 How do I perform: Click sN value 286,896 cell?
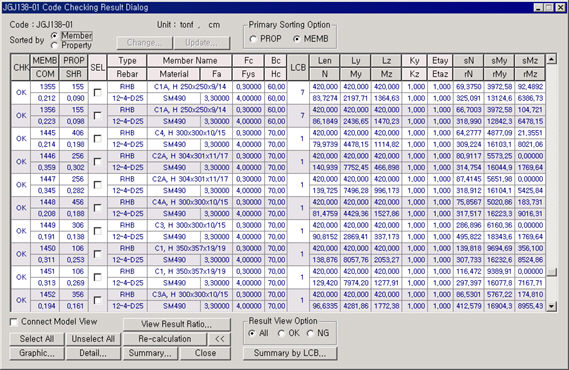tap(468, 225)
